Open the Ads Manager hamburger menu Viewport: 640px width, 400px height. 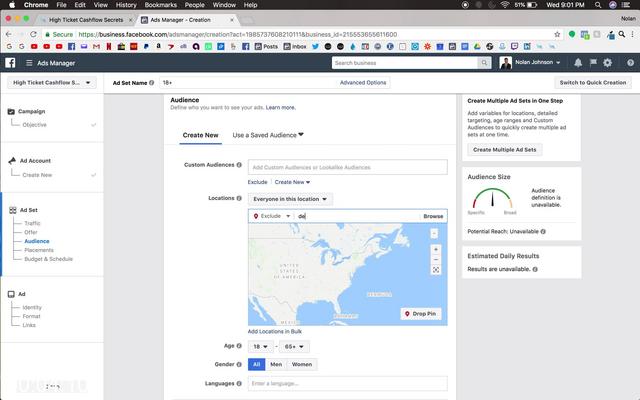tap(29, 63)
